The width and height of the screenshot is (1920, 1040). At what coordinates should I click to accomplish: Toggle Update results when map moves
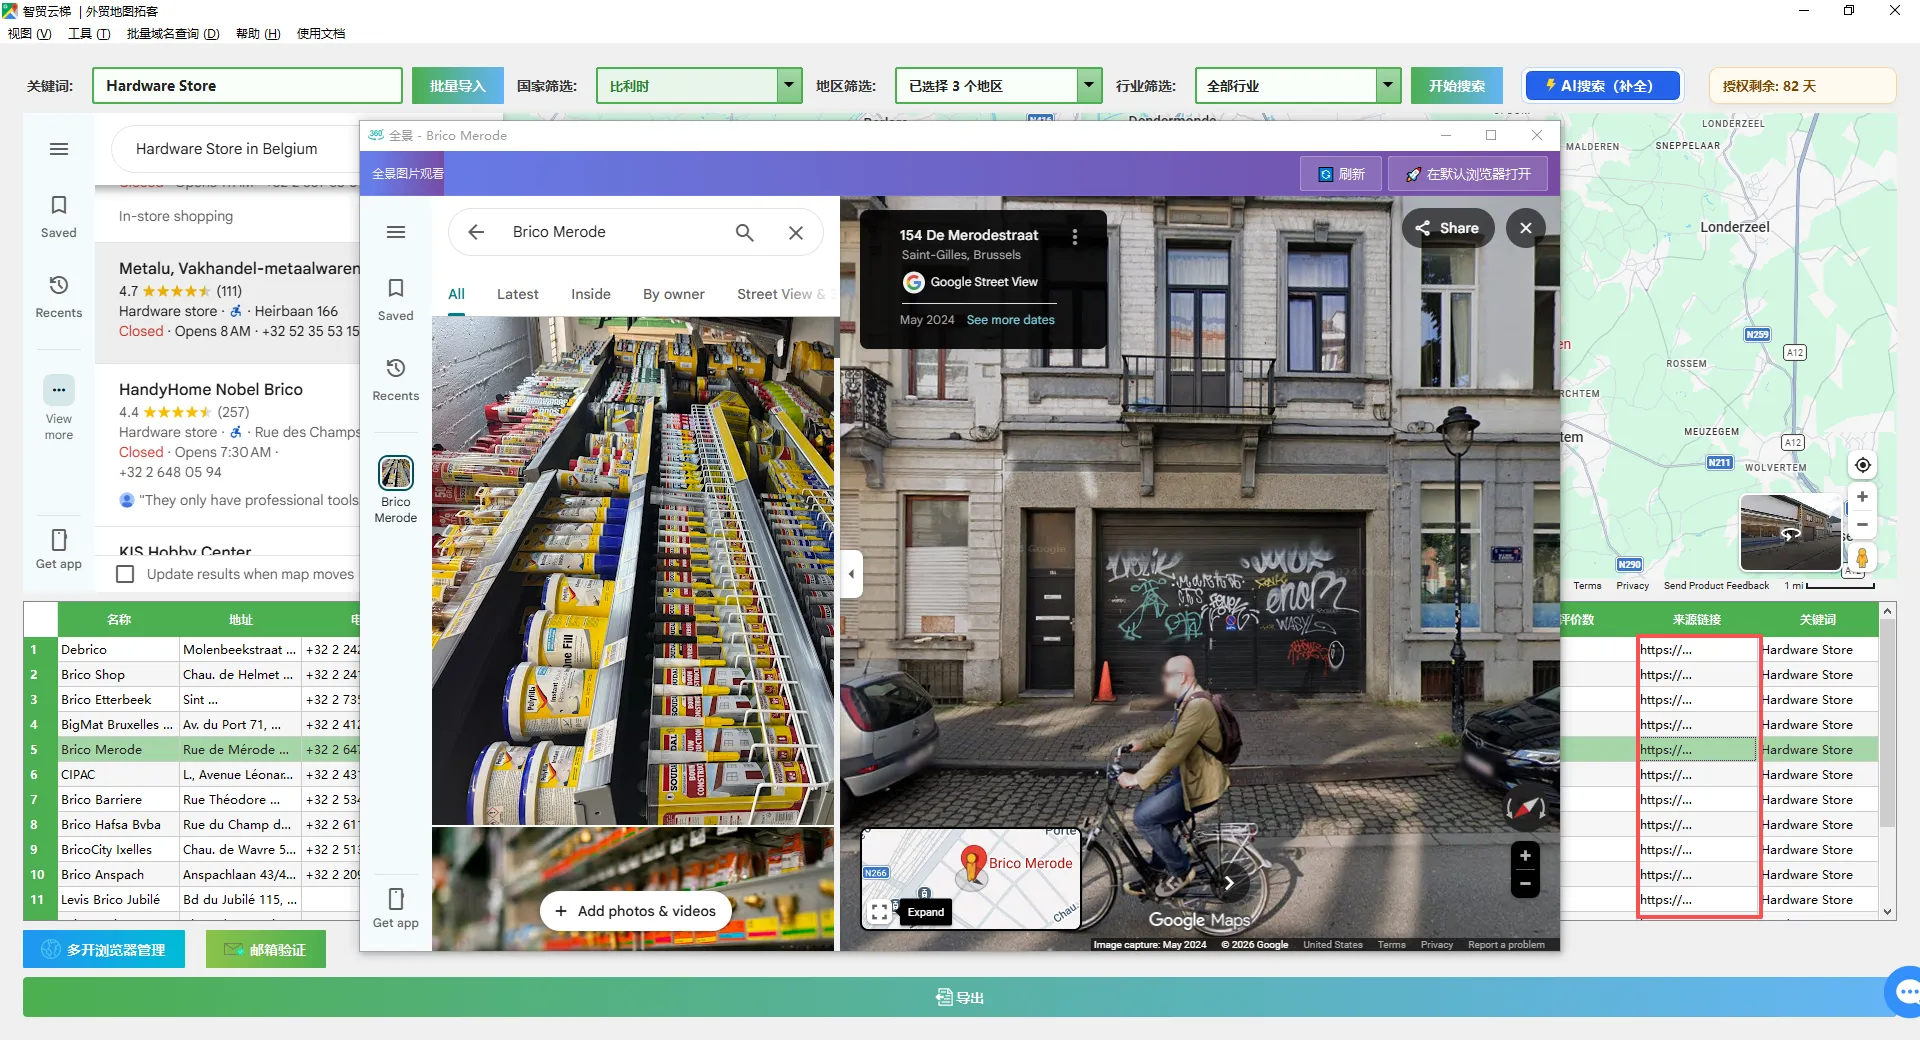click(x=126, y=574)
